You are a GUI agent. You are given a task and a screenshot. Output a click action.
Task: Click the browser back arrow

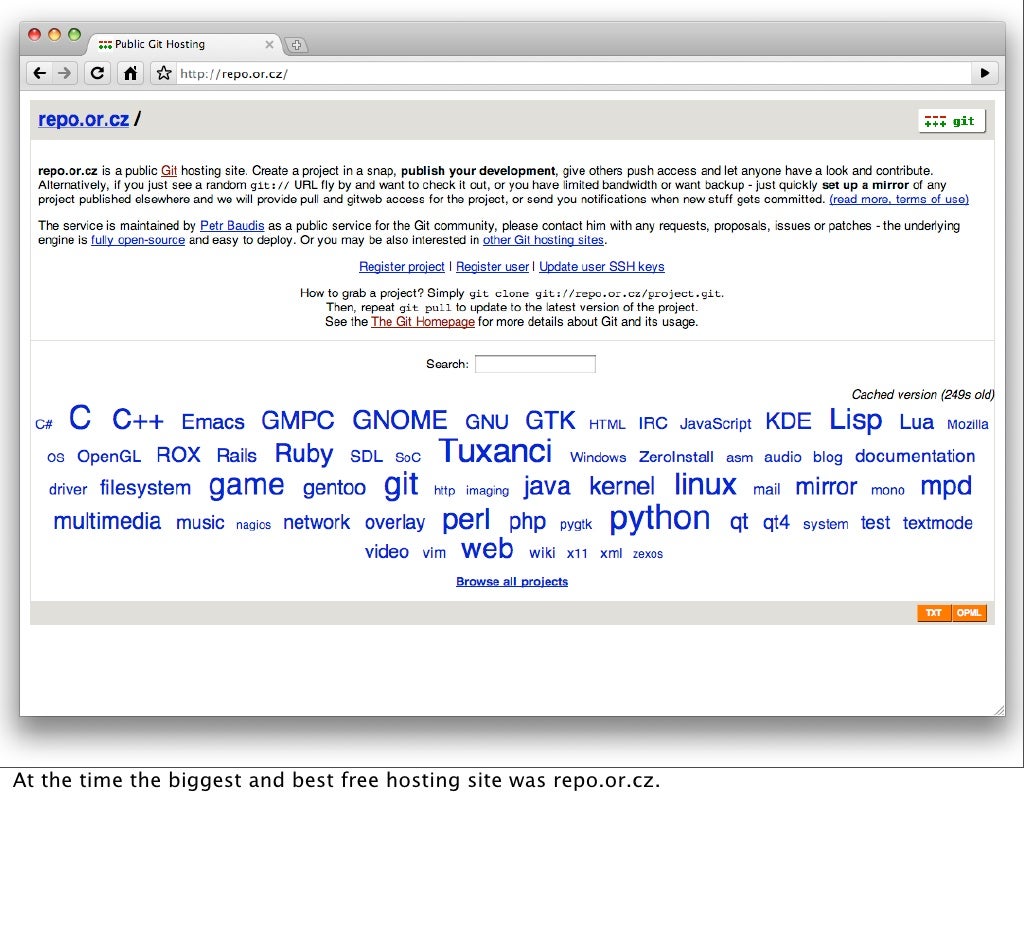tap(40, 73)
